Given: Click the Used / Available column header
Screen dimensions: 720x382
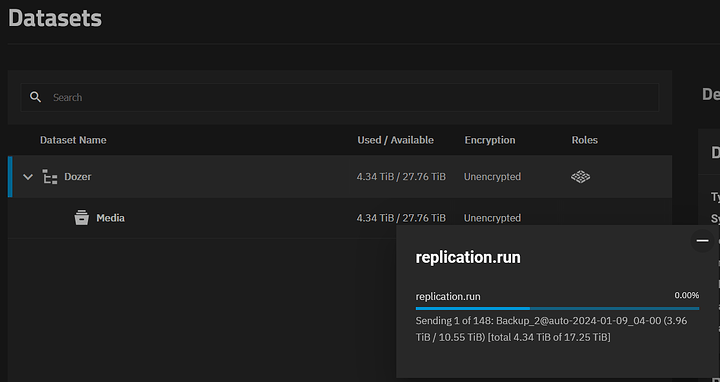Looking at the screenshot, I should (395, 140).
